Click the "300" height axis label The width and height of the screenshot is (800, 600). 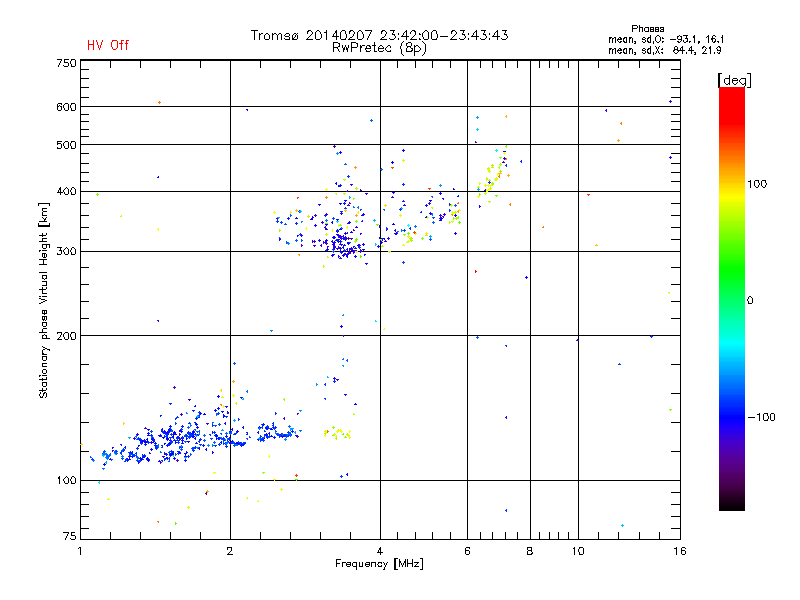pos(66,252)
